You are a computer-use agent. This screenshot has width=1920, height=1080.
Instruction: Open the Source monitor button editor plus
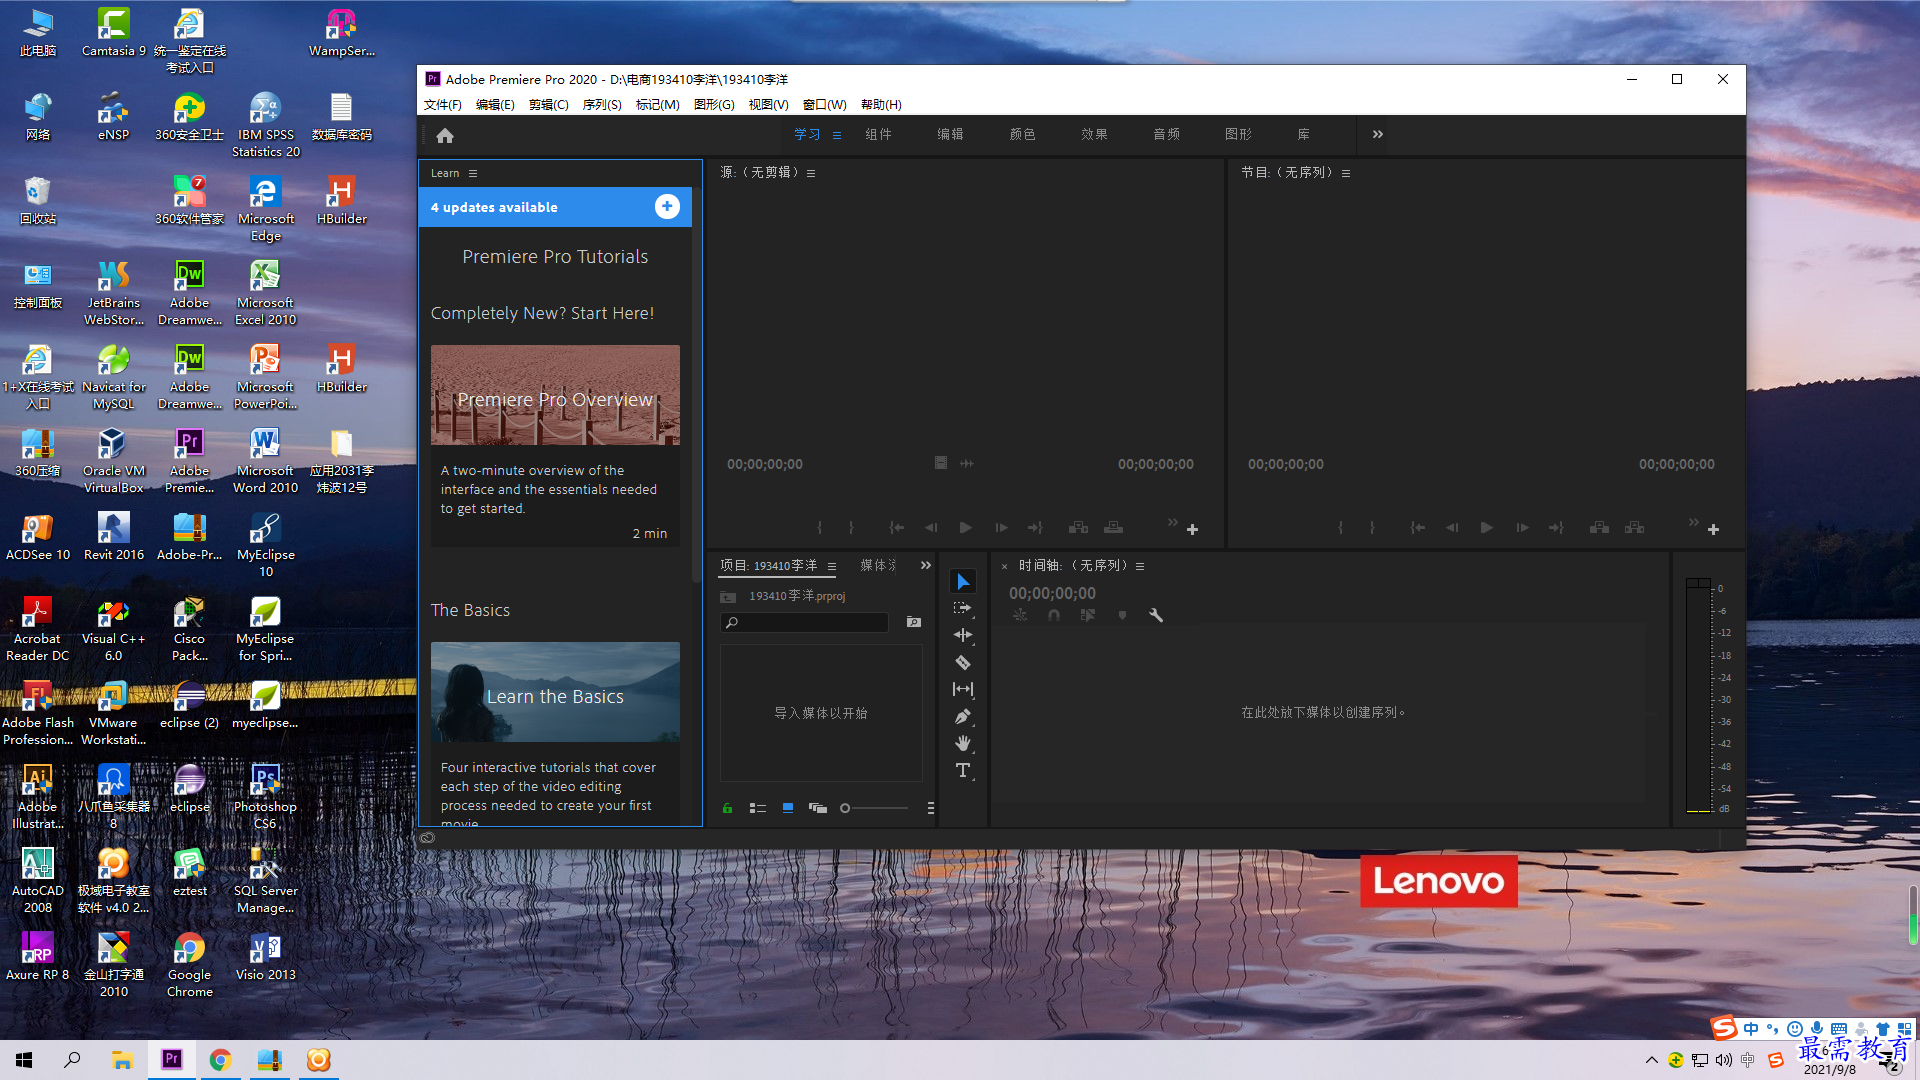(1192, 529)
